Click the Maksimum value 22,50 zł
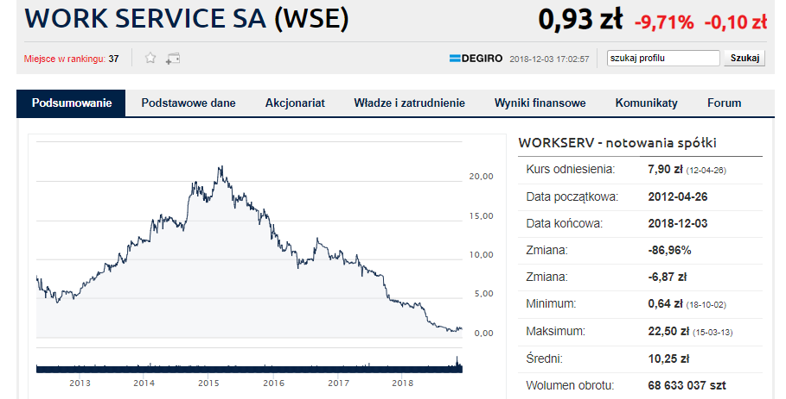The image size is (786, 399). pyautogui.click(x=668, y=331)
